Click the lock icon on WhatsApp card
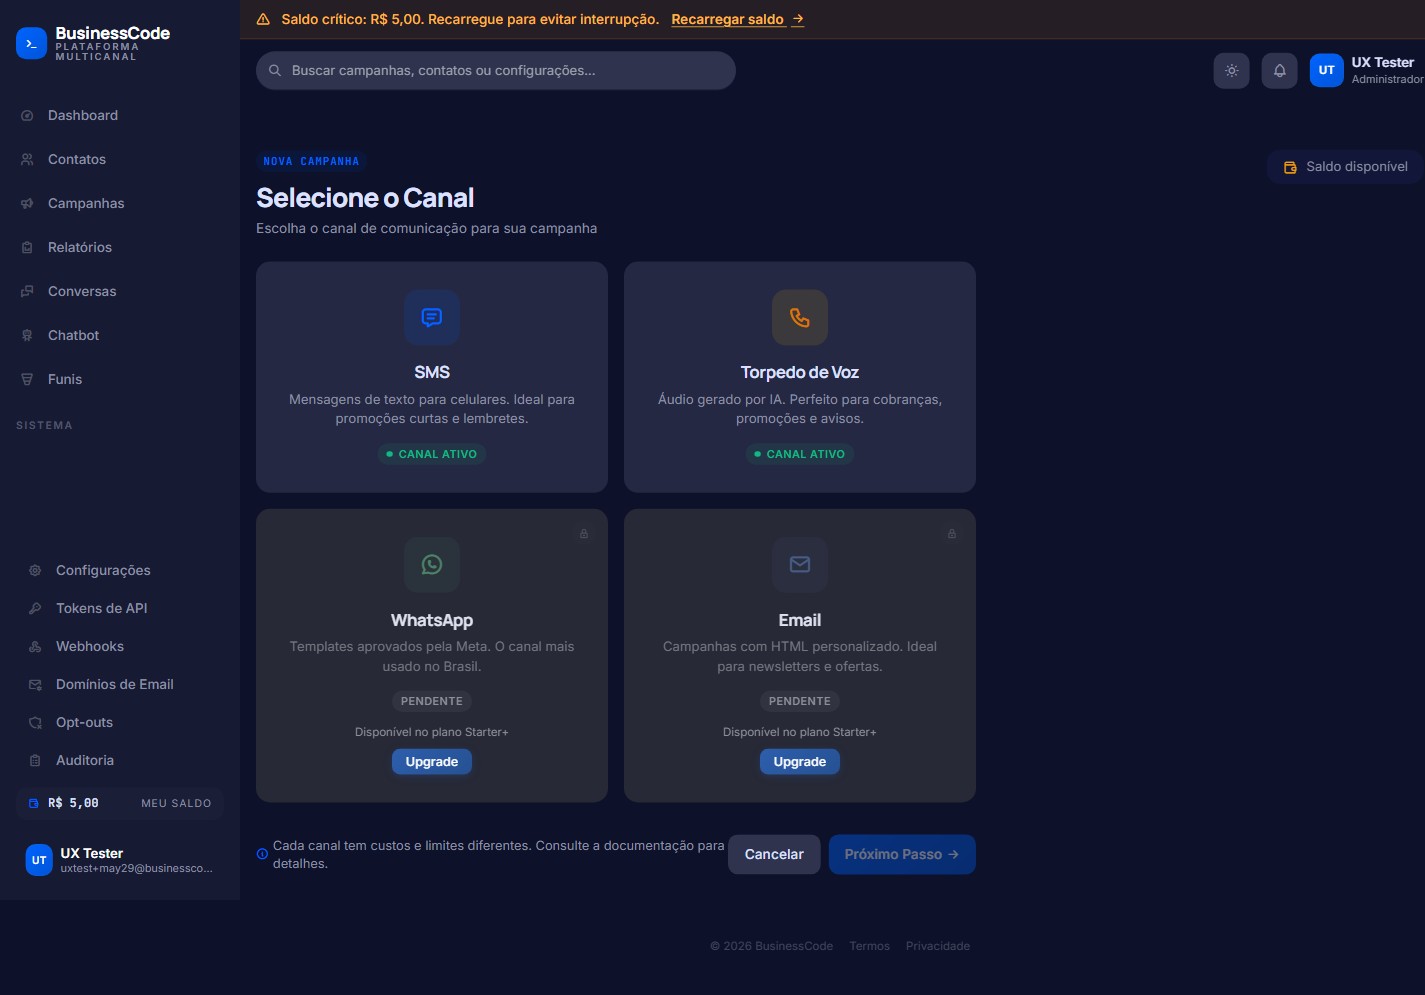This screenshot has width=1425, height=995. pos(584,534)
